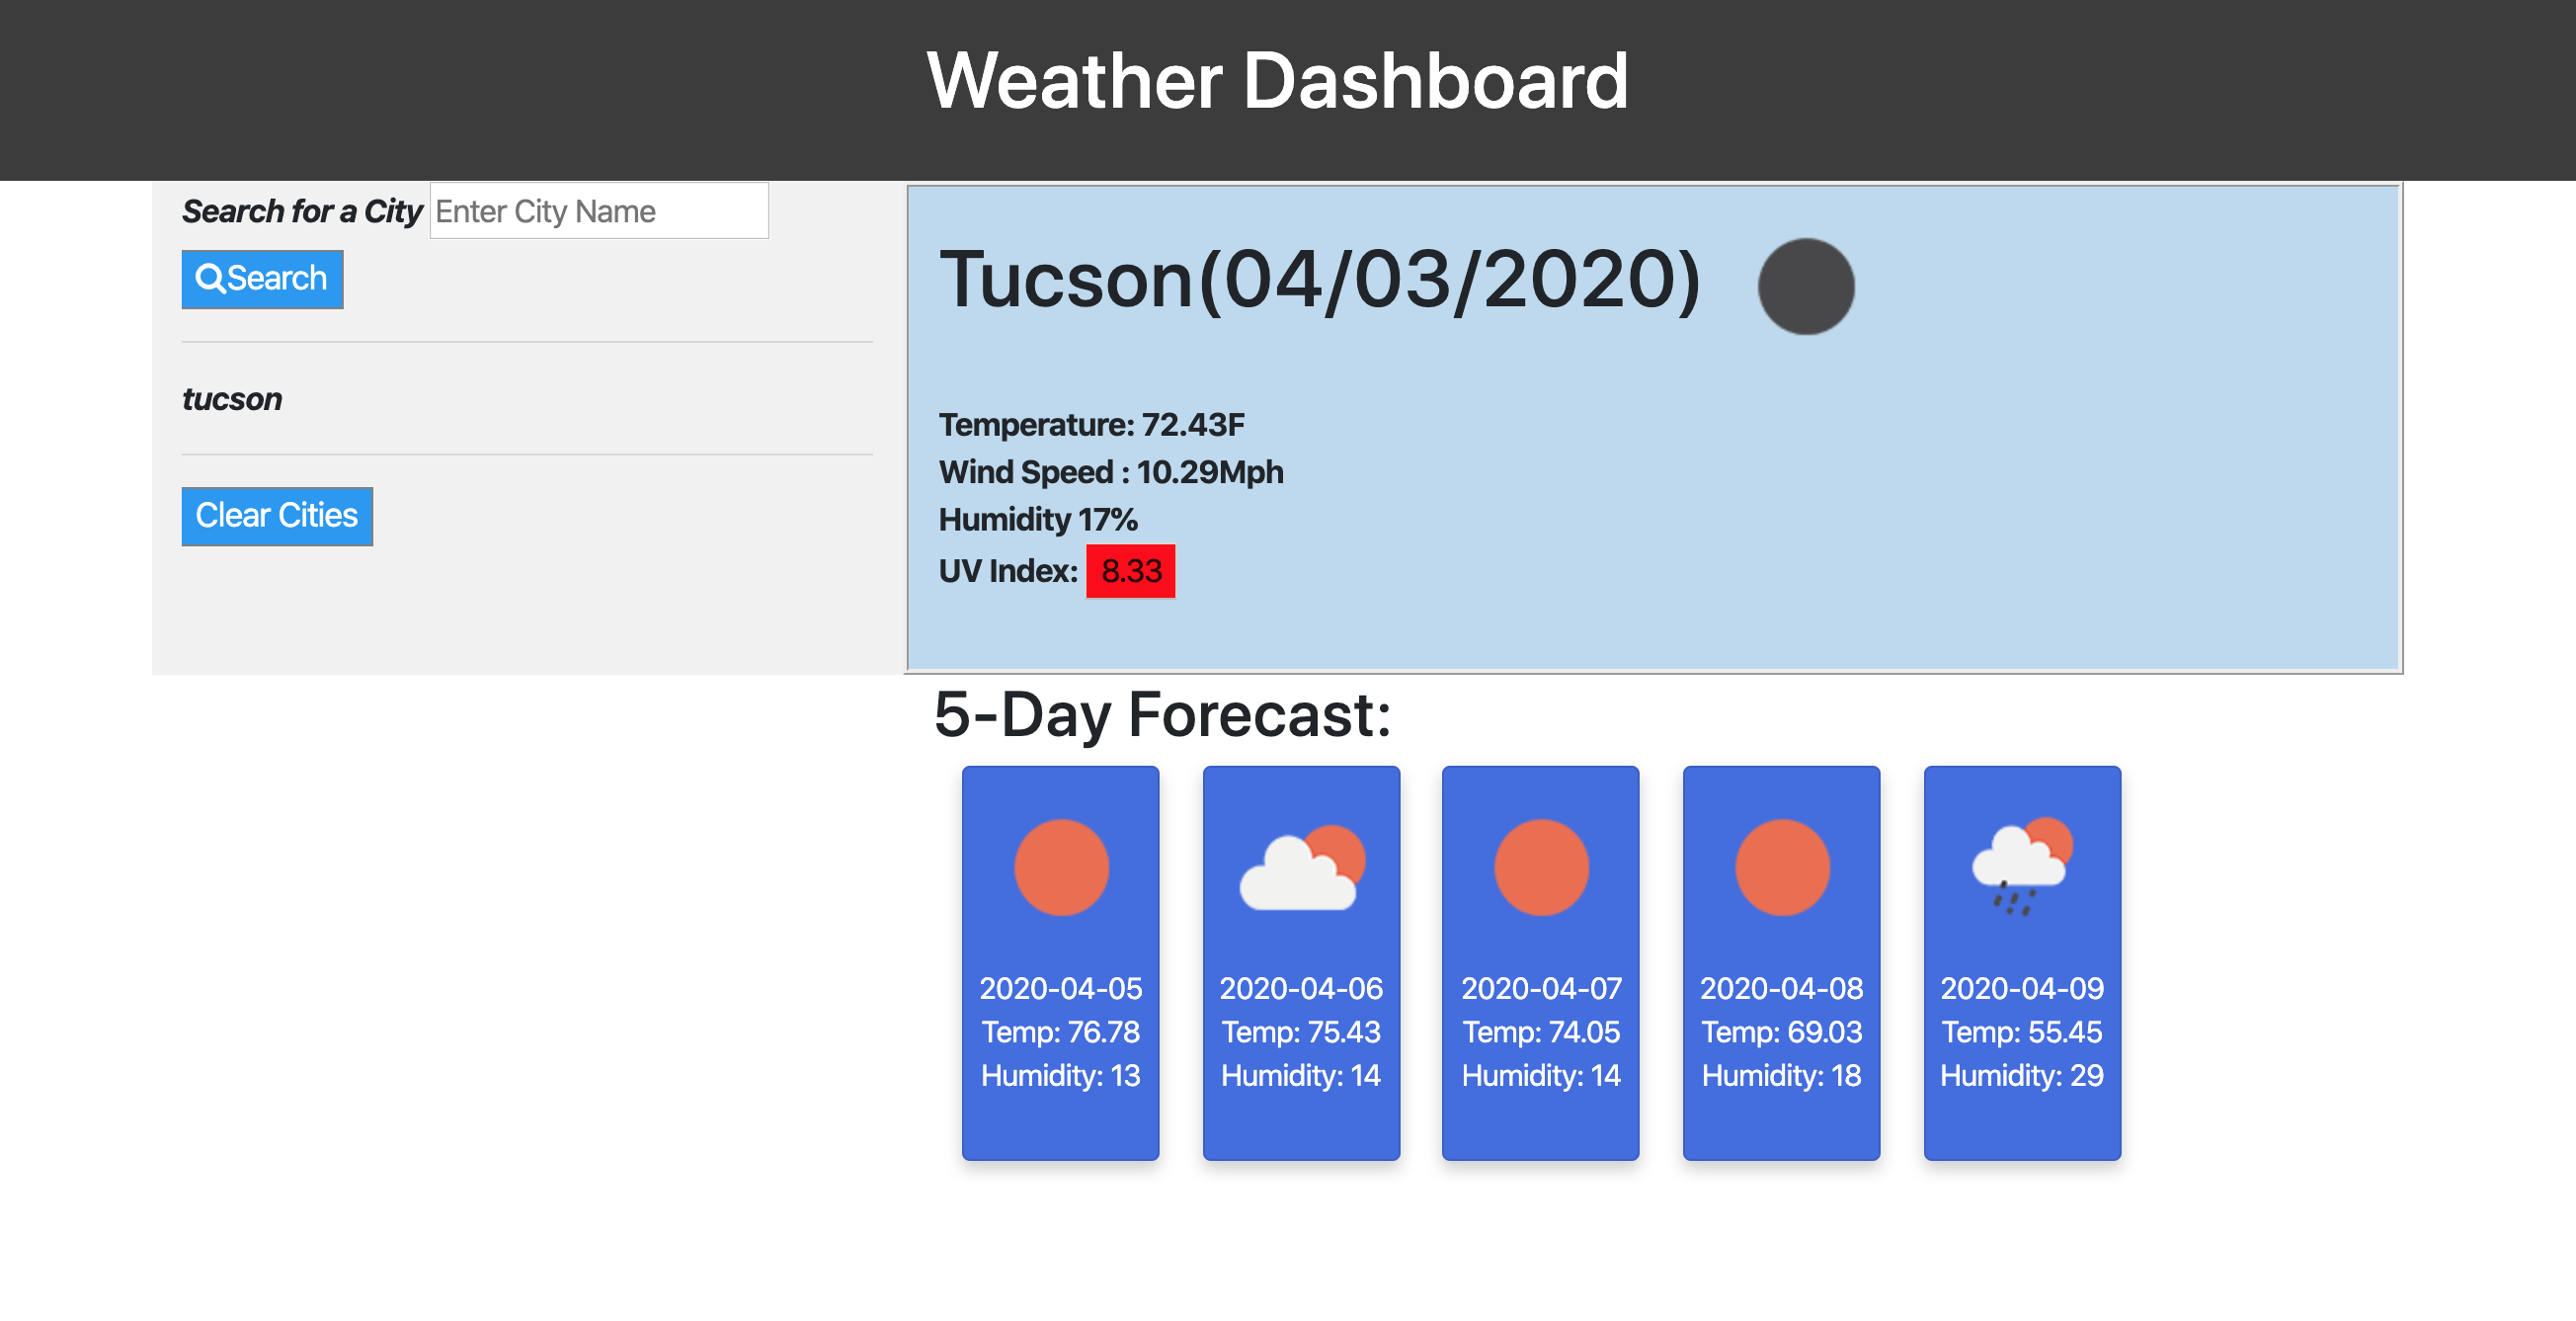Click the Tucson(04/03/2020) heading
The image size is (2576, 1321).
[x=1319, y=280]
